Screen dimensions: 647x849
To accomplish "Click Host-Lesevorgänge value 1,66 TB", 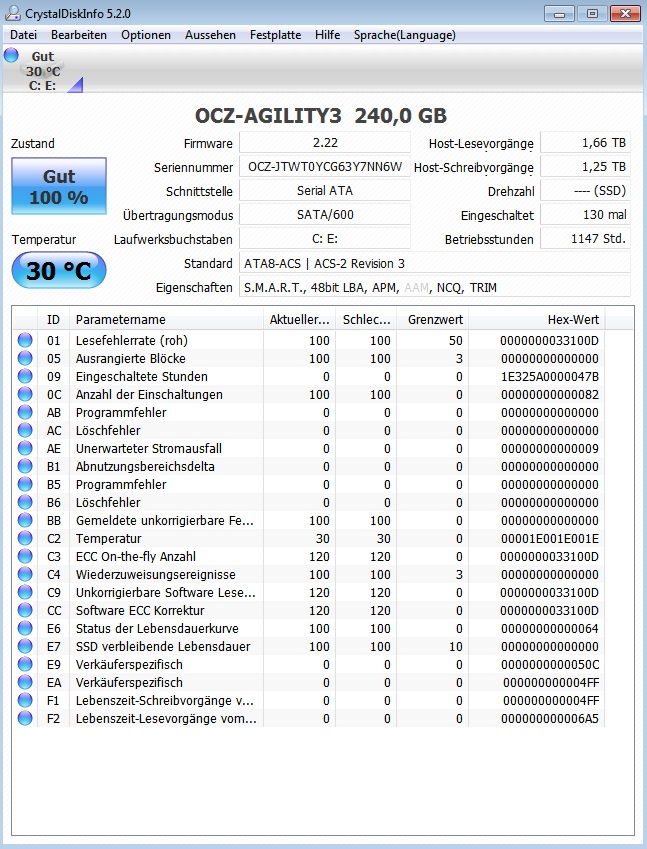I will click(x=585, y=143).
